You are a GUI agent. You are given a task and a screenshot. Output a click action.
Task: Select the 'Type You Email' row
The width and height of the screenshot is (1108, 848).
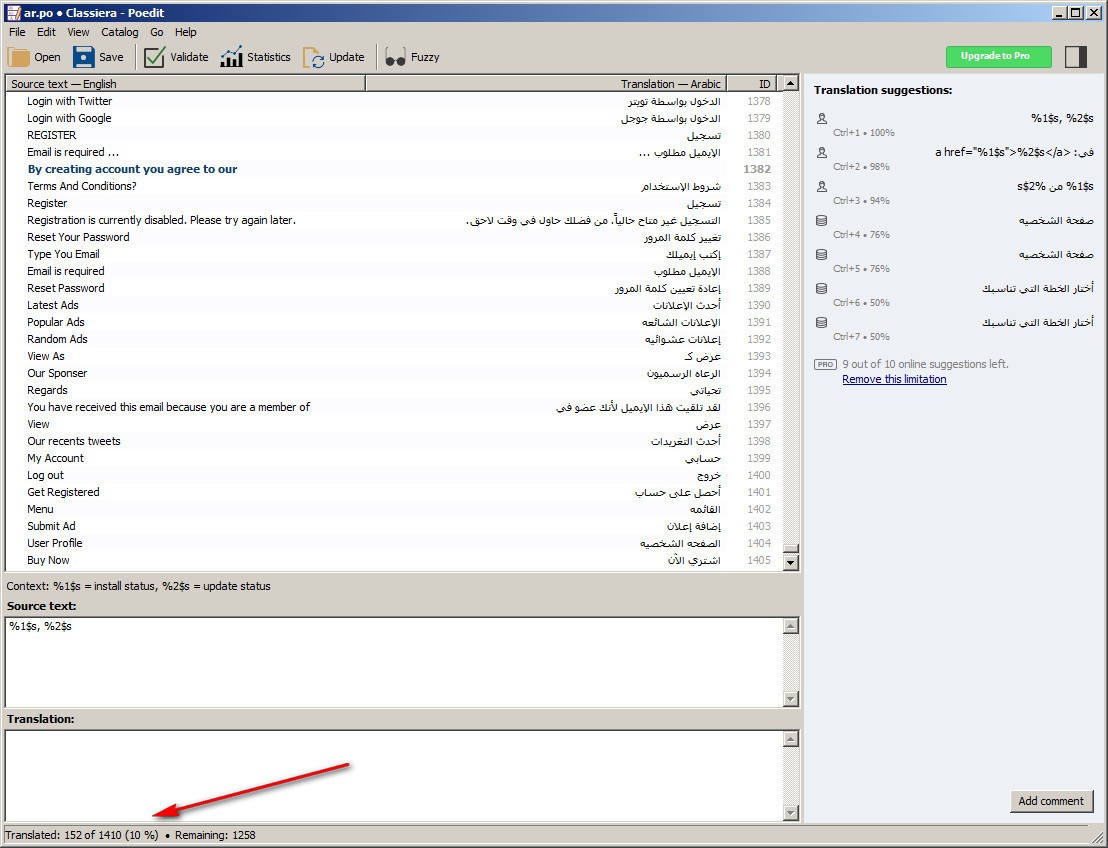click(x=393, y=254)
